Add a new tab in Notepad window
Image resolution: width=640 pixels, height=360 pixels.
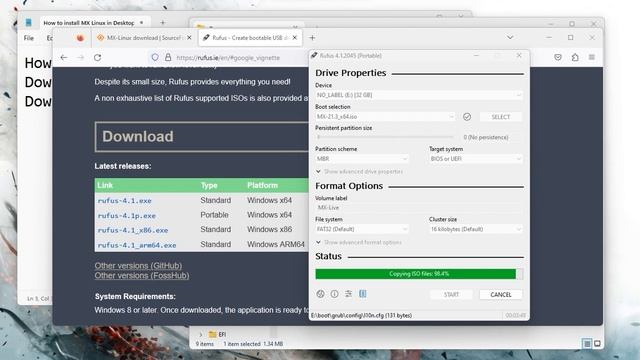pyautogui.click(x=162, y=23)
